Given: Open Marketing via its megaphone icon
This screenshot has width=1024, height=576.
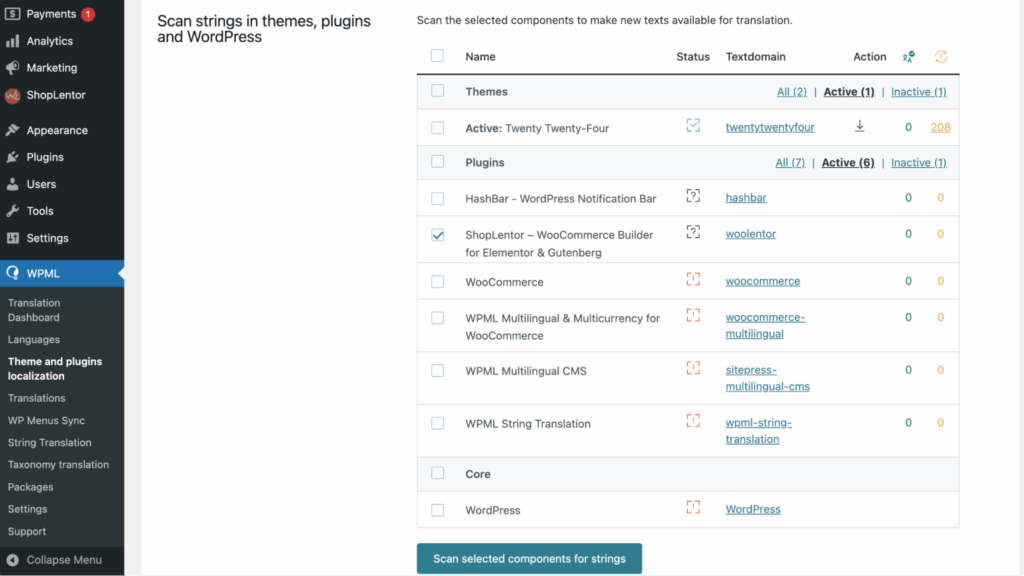Looking at the screenshot, I should click(x=11, y=67).
